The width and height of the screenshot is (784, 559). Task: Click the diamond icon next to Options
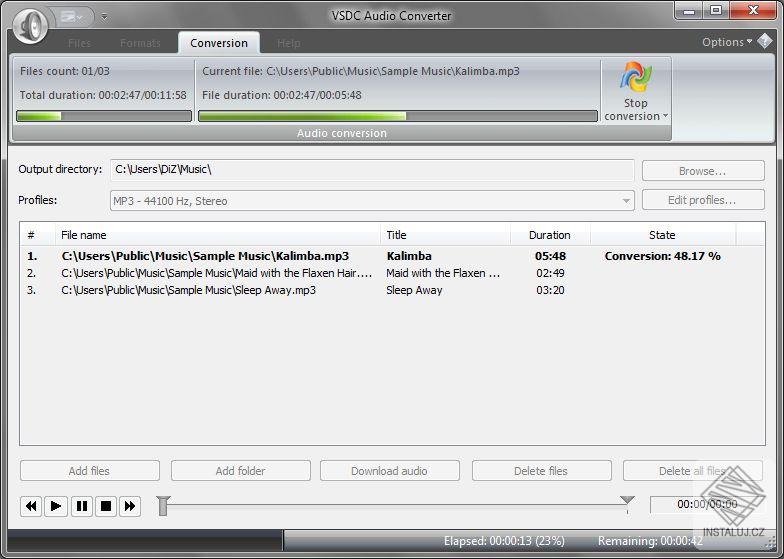[764, 41]
